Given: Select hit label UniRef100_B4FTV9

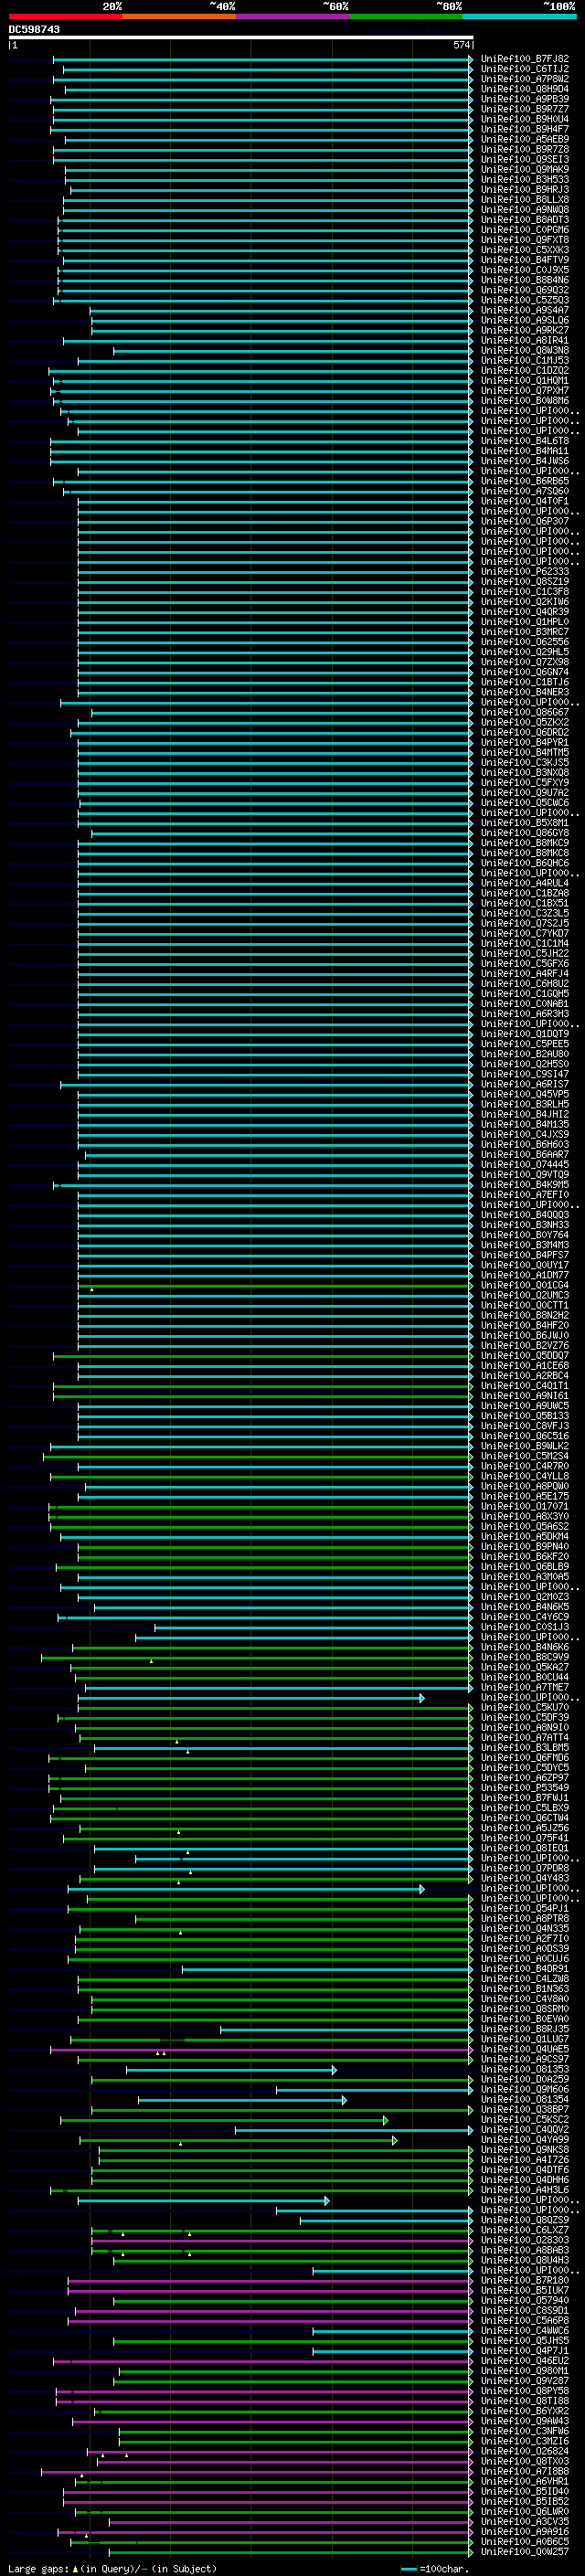Looking at the screenshot, I should (525, 260).
